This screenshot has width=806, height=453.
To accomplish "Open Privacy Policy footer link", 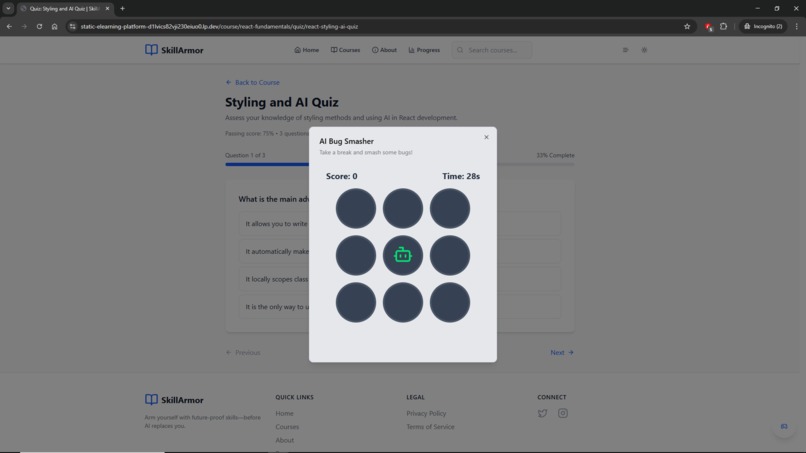I will point(426,413).
